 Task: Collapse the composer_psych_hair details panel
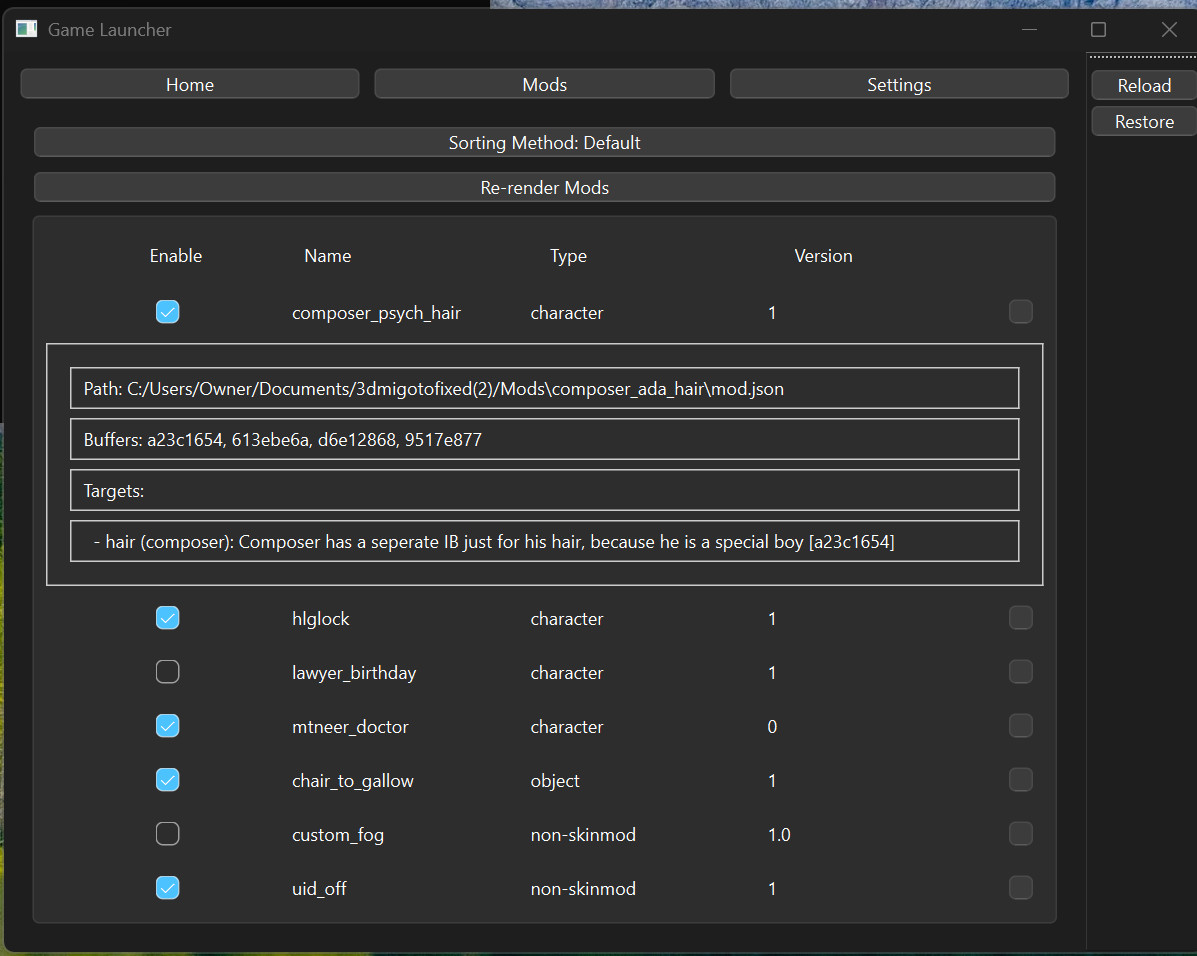[376, 312]
